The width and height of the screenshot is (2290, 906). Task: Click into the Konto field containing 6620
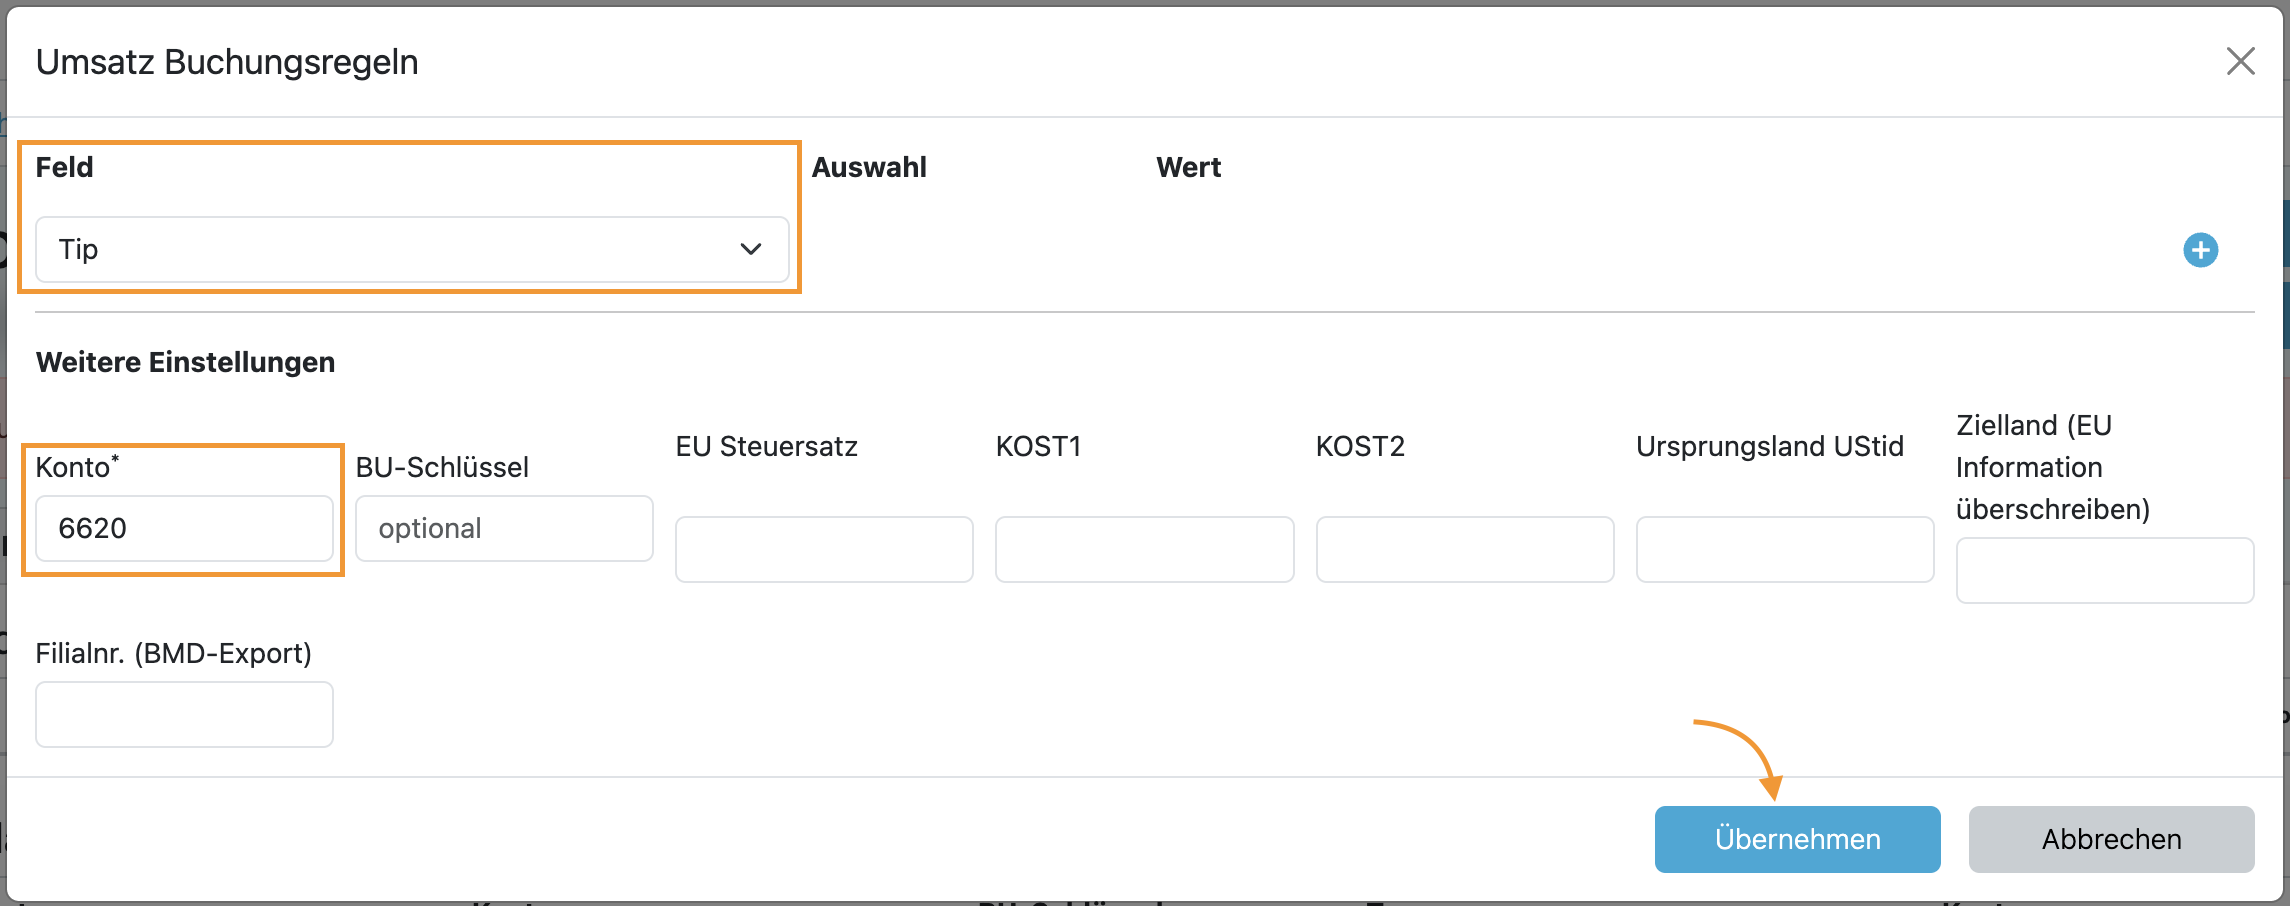(x=184, y=528)
